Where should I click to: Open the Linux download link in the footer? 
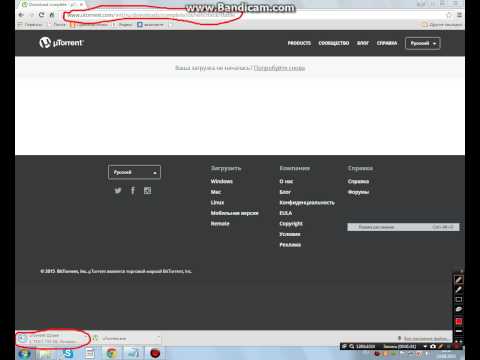coord(217,202)
